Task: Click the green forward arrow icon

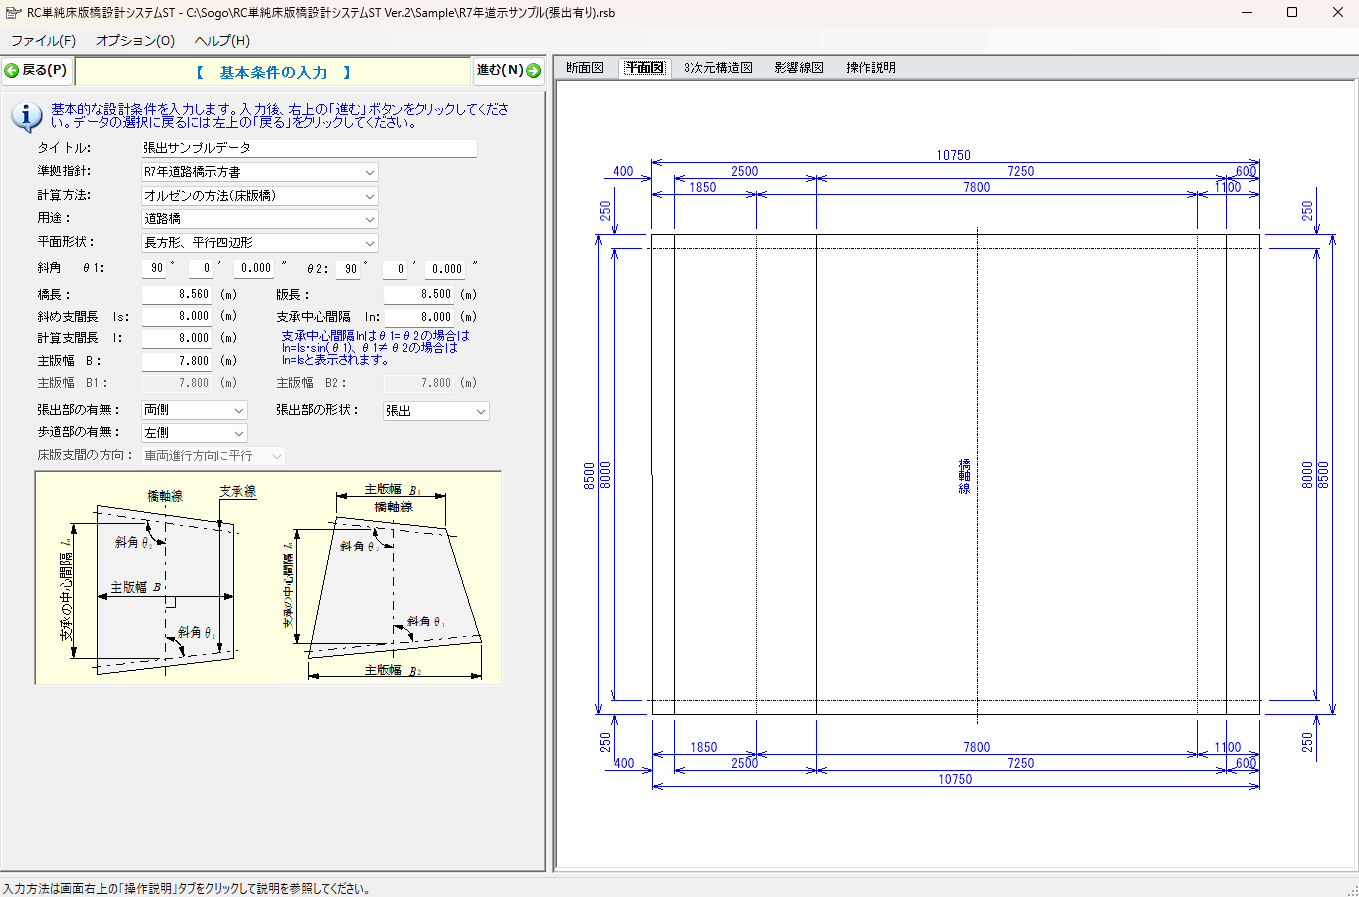Action: [x=533, y=71]
